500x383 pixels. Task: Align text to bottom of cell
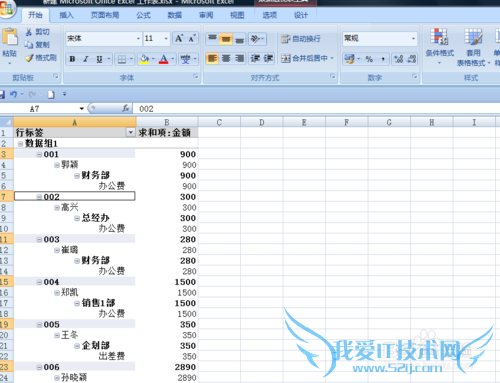[x=239, y=39]
